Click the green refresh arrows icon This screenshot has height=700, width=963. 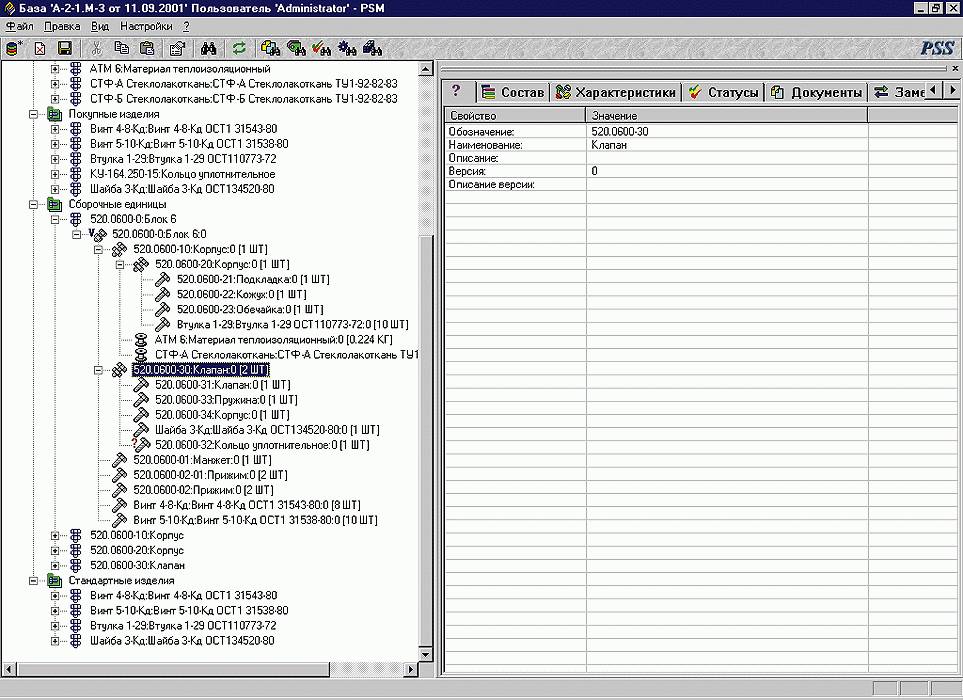pos(239,48)
